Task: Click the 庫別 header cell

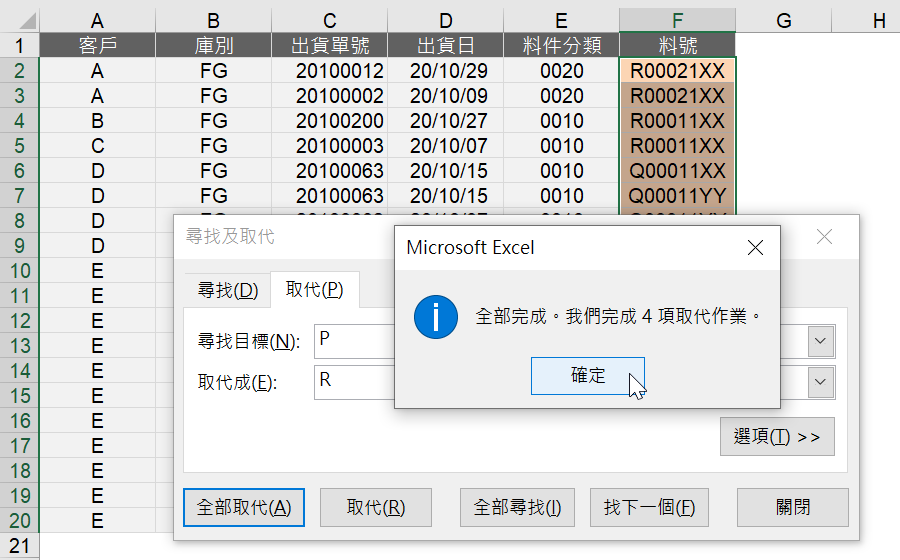Action: (x=213, y=45)
